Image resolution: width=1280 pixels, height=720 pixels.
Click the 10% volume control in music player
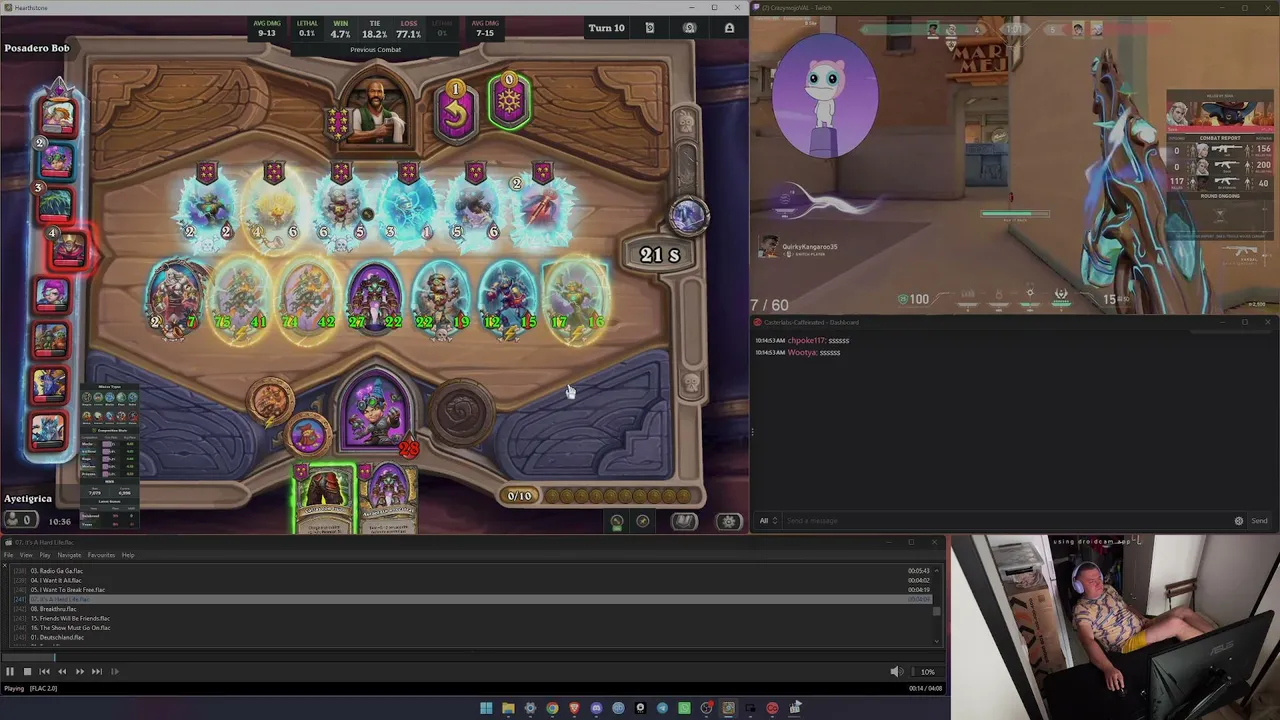927,672
